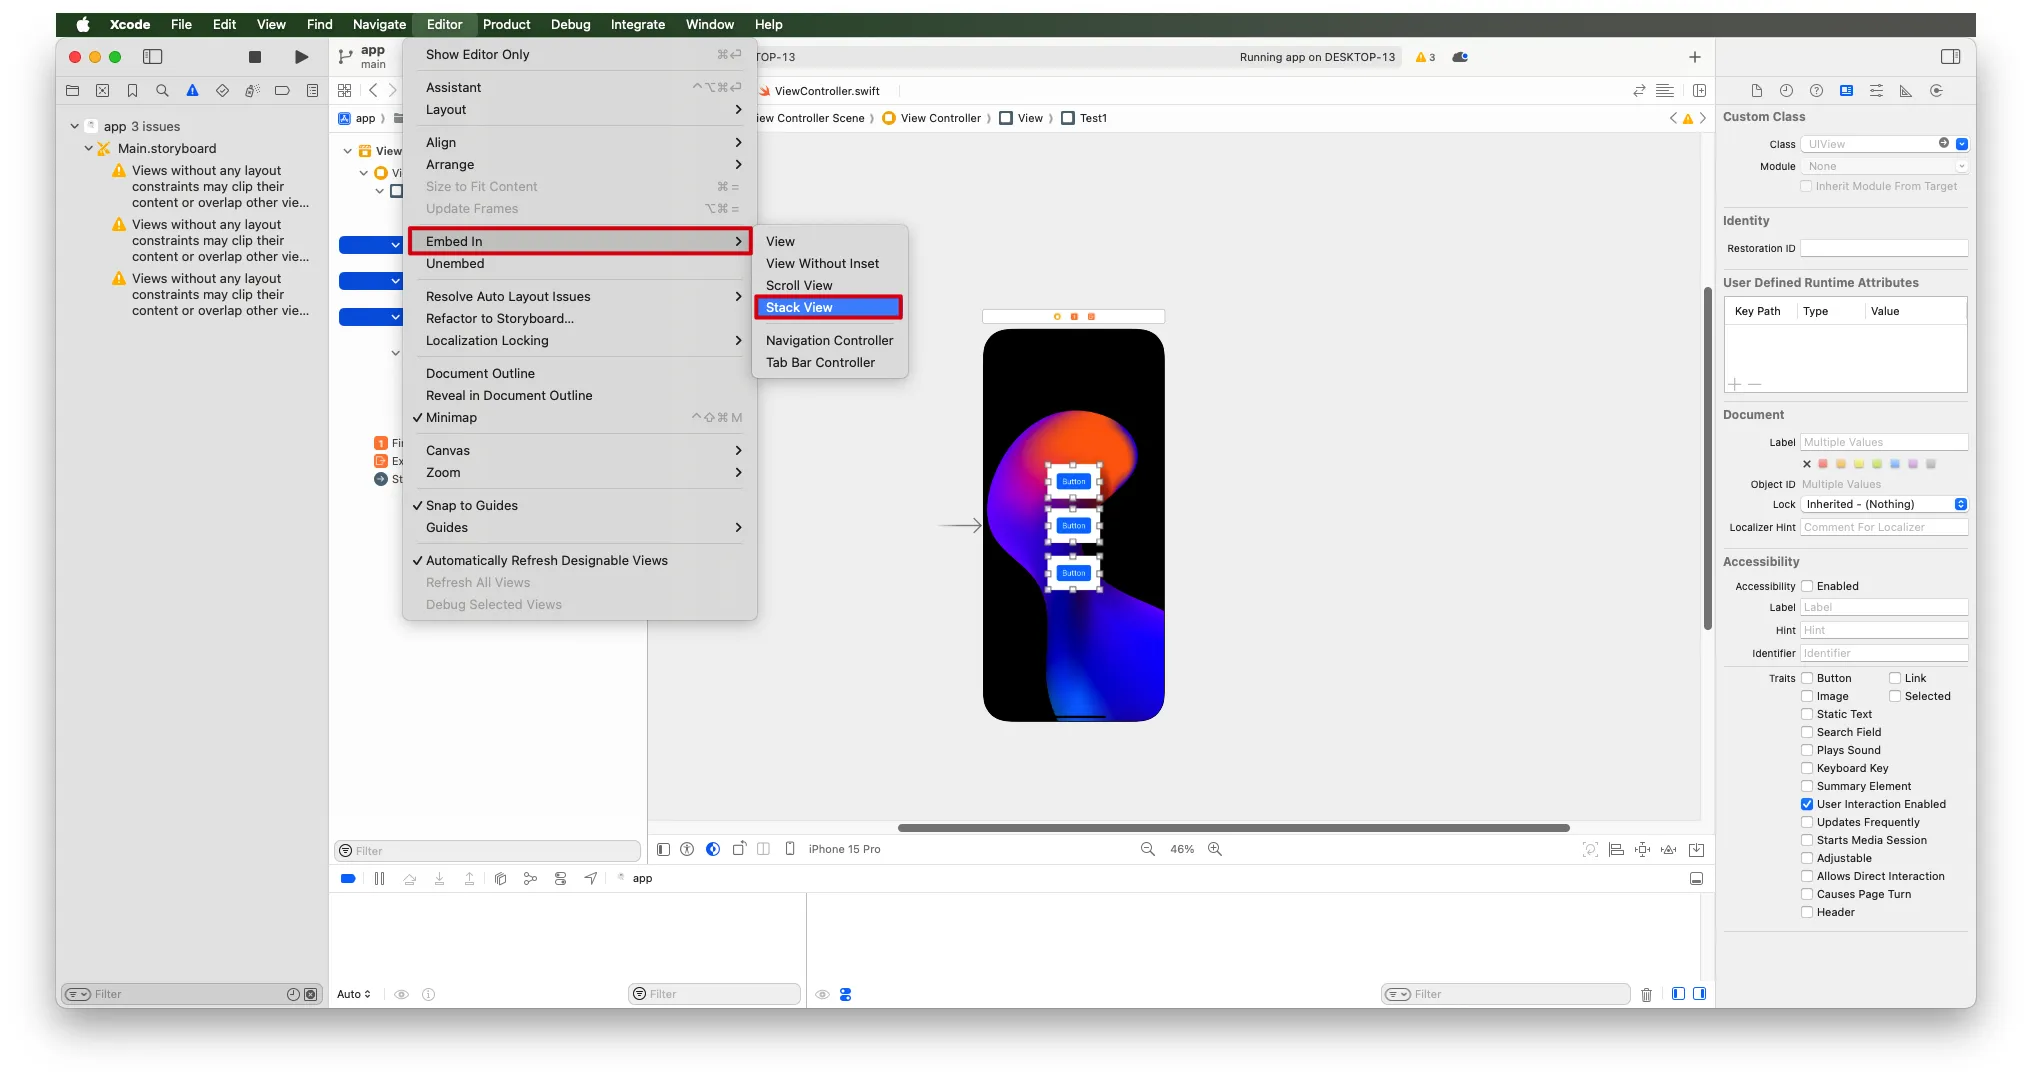Uncheck User Interaction Enabled trait
Screen dimensions: 2032x1082
(1807, 804)
